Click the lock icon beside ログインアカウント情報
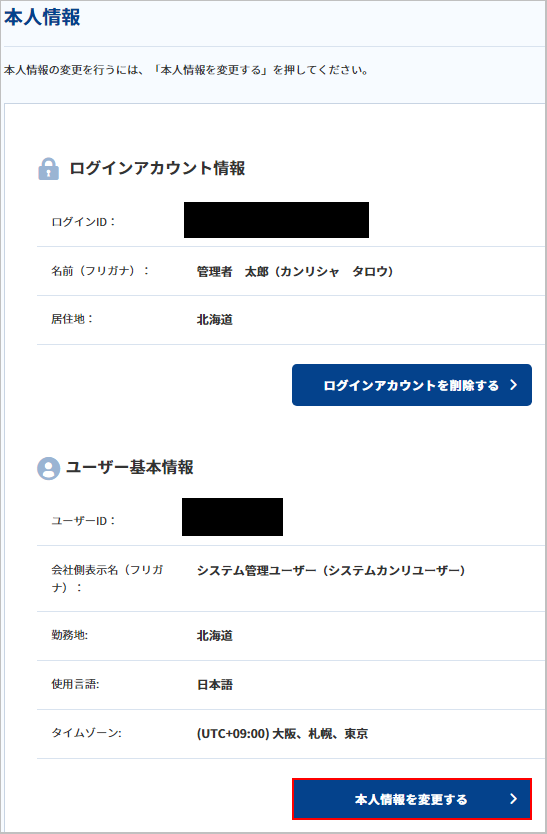The width and height of the screenshot is (547, 834). tap(48, 169)
